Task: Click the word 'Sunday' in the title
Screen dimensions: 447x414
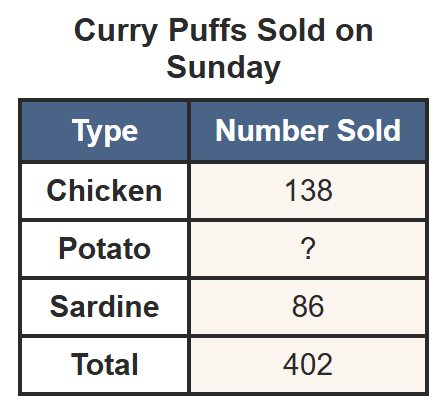Action: coord(223,68)
